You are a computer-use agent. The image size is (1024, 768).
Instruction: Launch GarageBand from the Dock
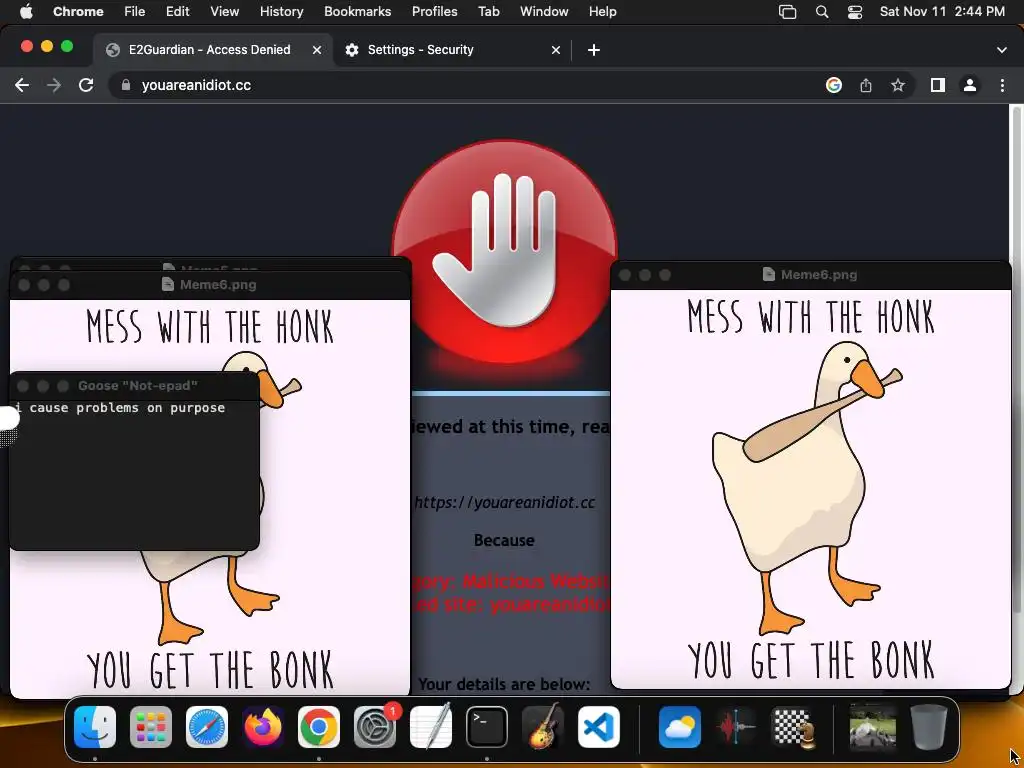[x=543, y=727]
